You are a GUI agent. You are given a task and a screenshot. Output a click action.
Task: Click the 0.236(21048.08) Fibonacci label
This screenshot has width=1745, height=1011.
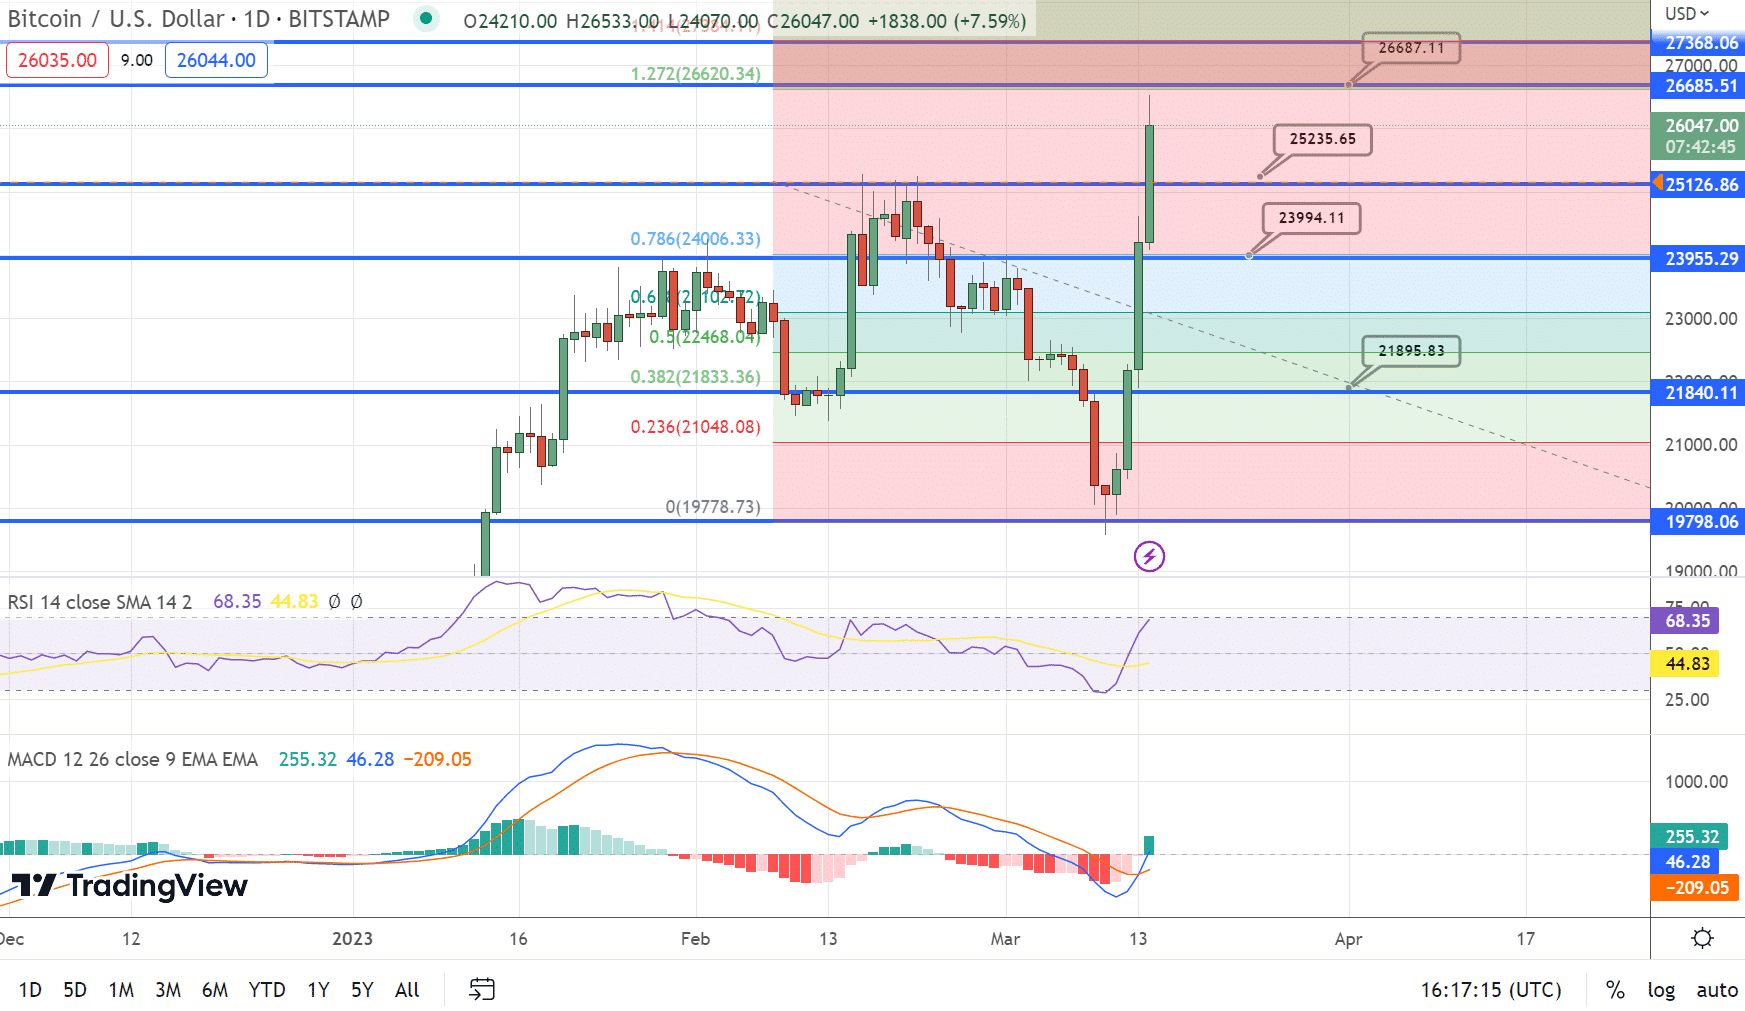point(696,427)
